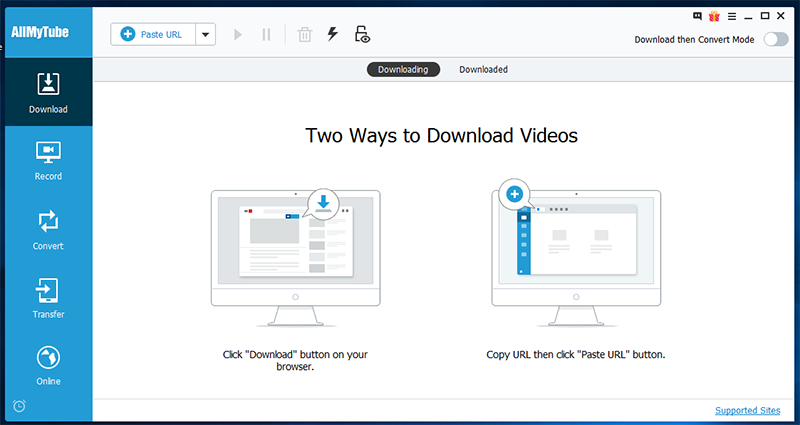
Task: Open the Download section in sidebar
Action: tap(48, 92)
